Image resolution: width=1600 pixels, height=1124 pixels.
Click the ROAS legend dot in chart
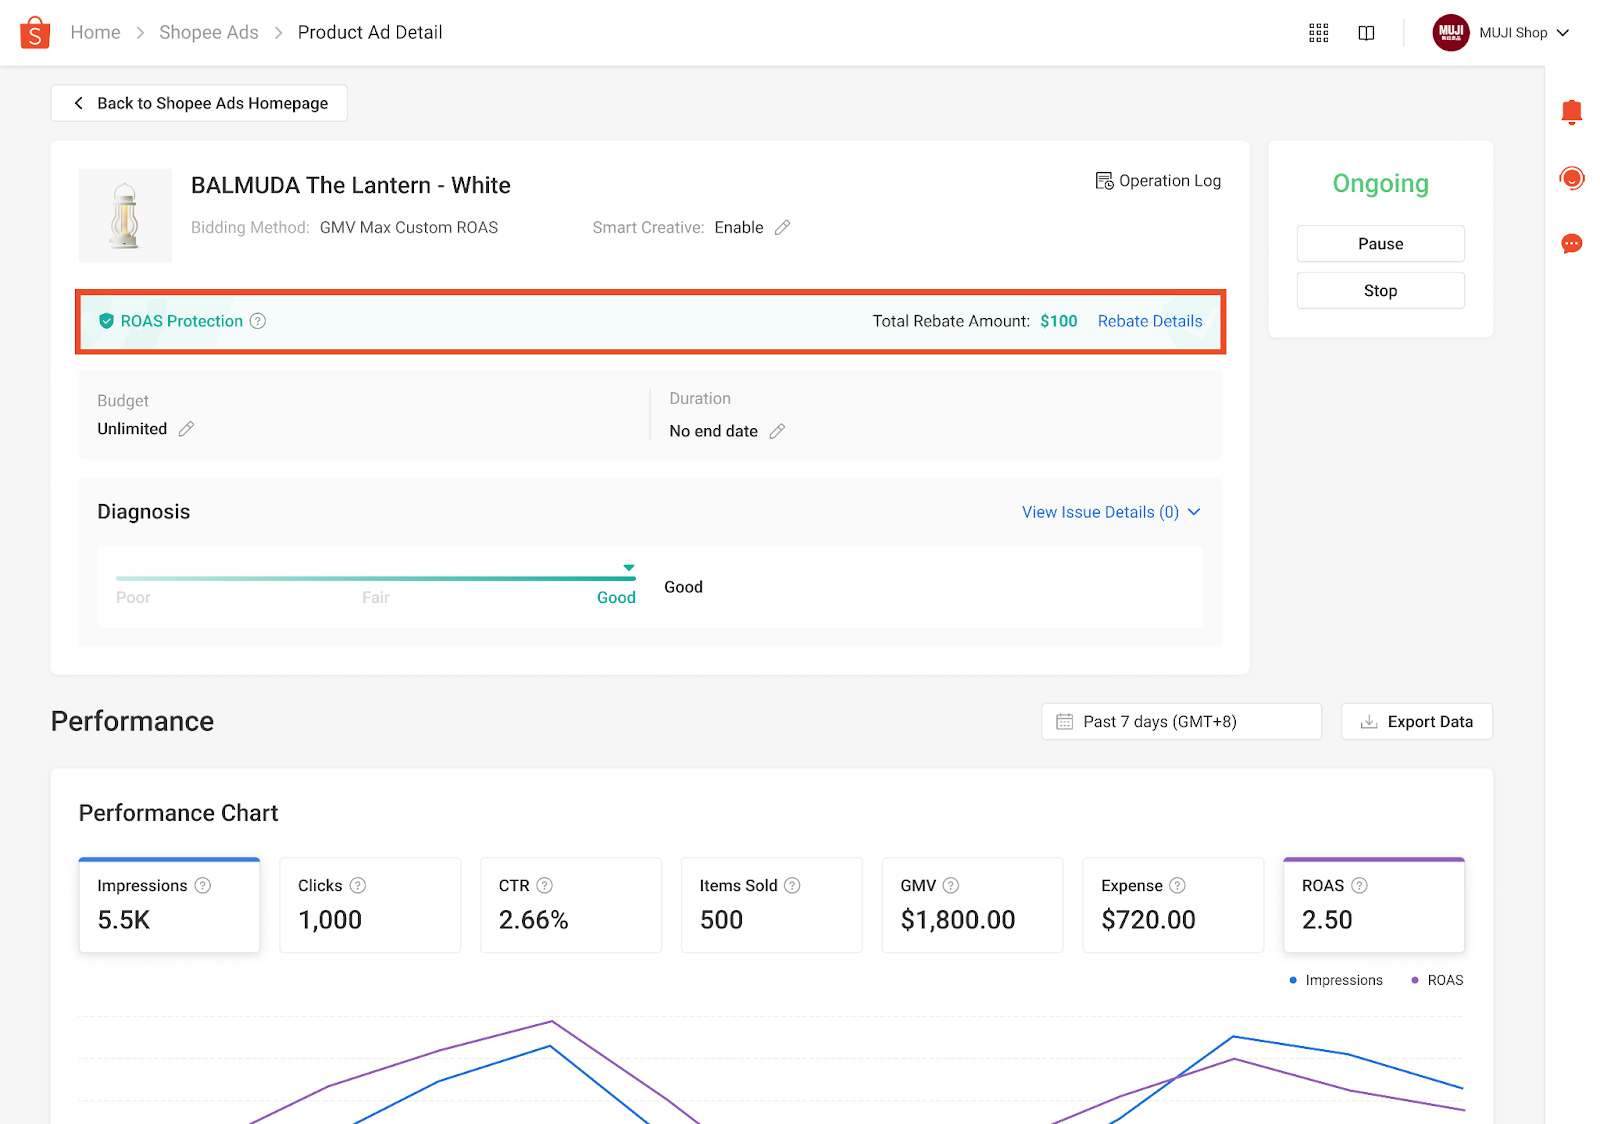pyautogui.click(x=1414, y=980)
